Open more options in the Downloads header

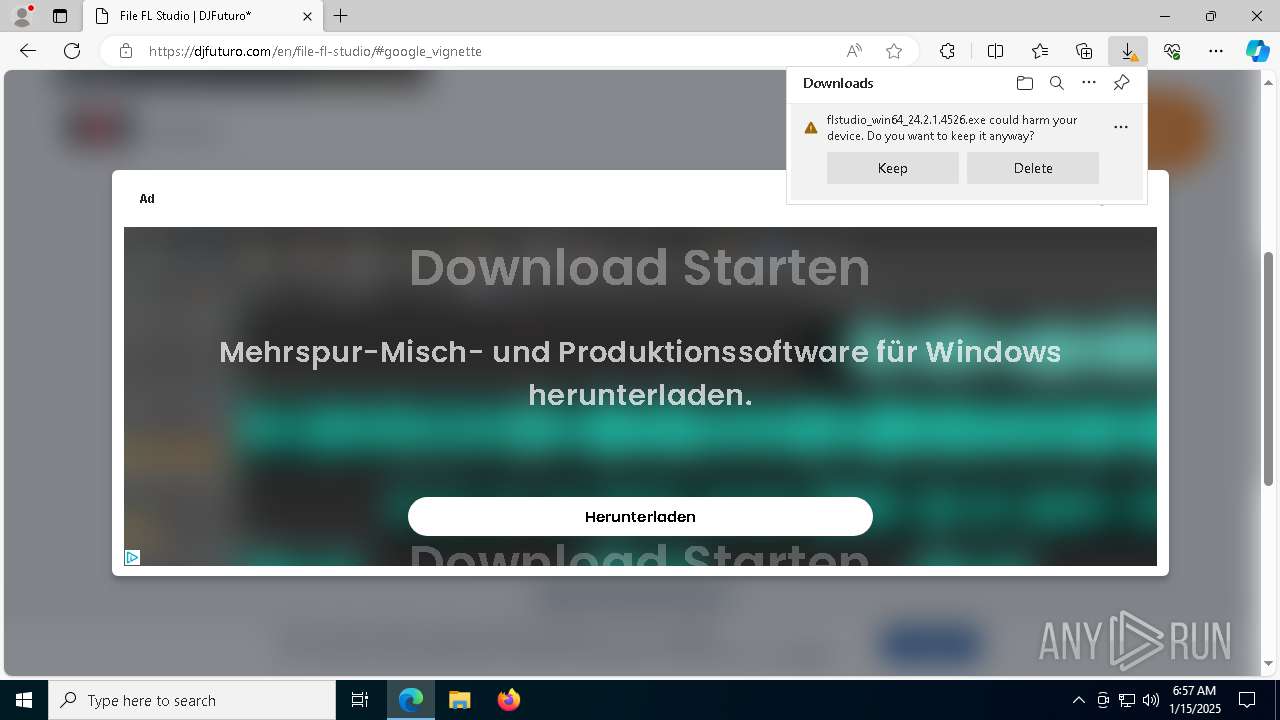coord(1089,83)
